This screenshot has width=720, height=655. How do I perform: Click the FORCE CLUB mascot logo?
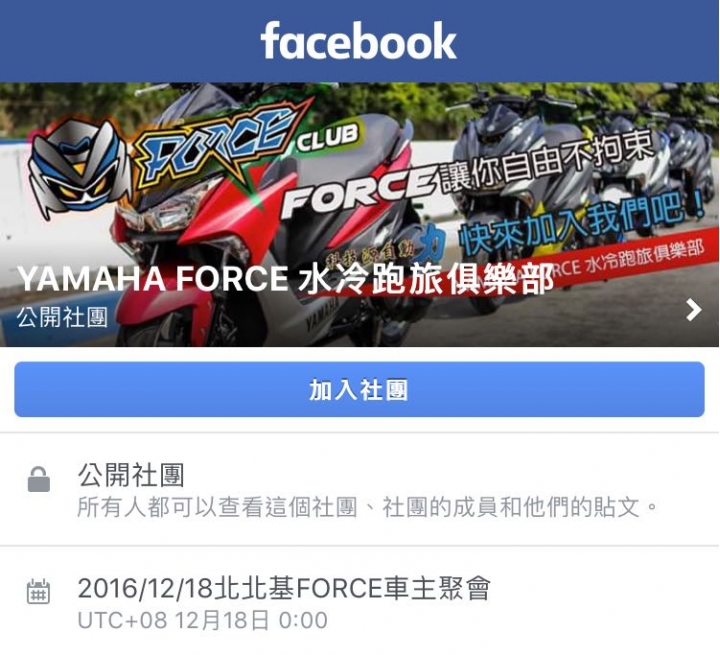pyautogui.click(x=77, y=168)
